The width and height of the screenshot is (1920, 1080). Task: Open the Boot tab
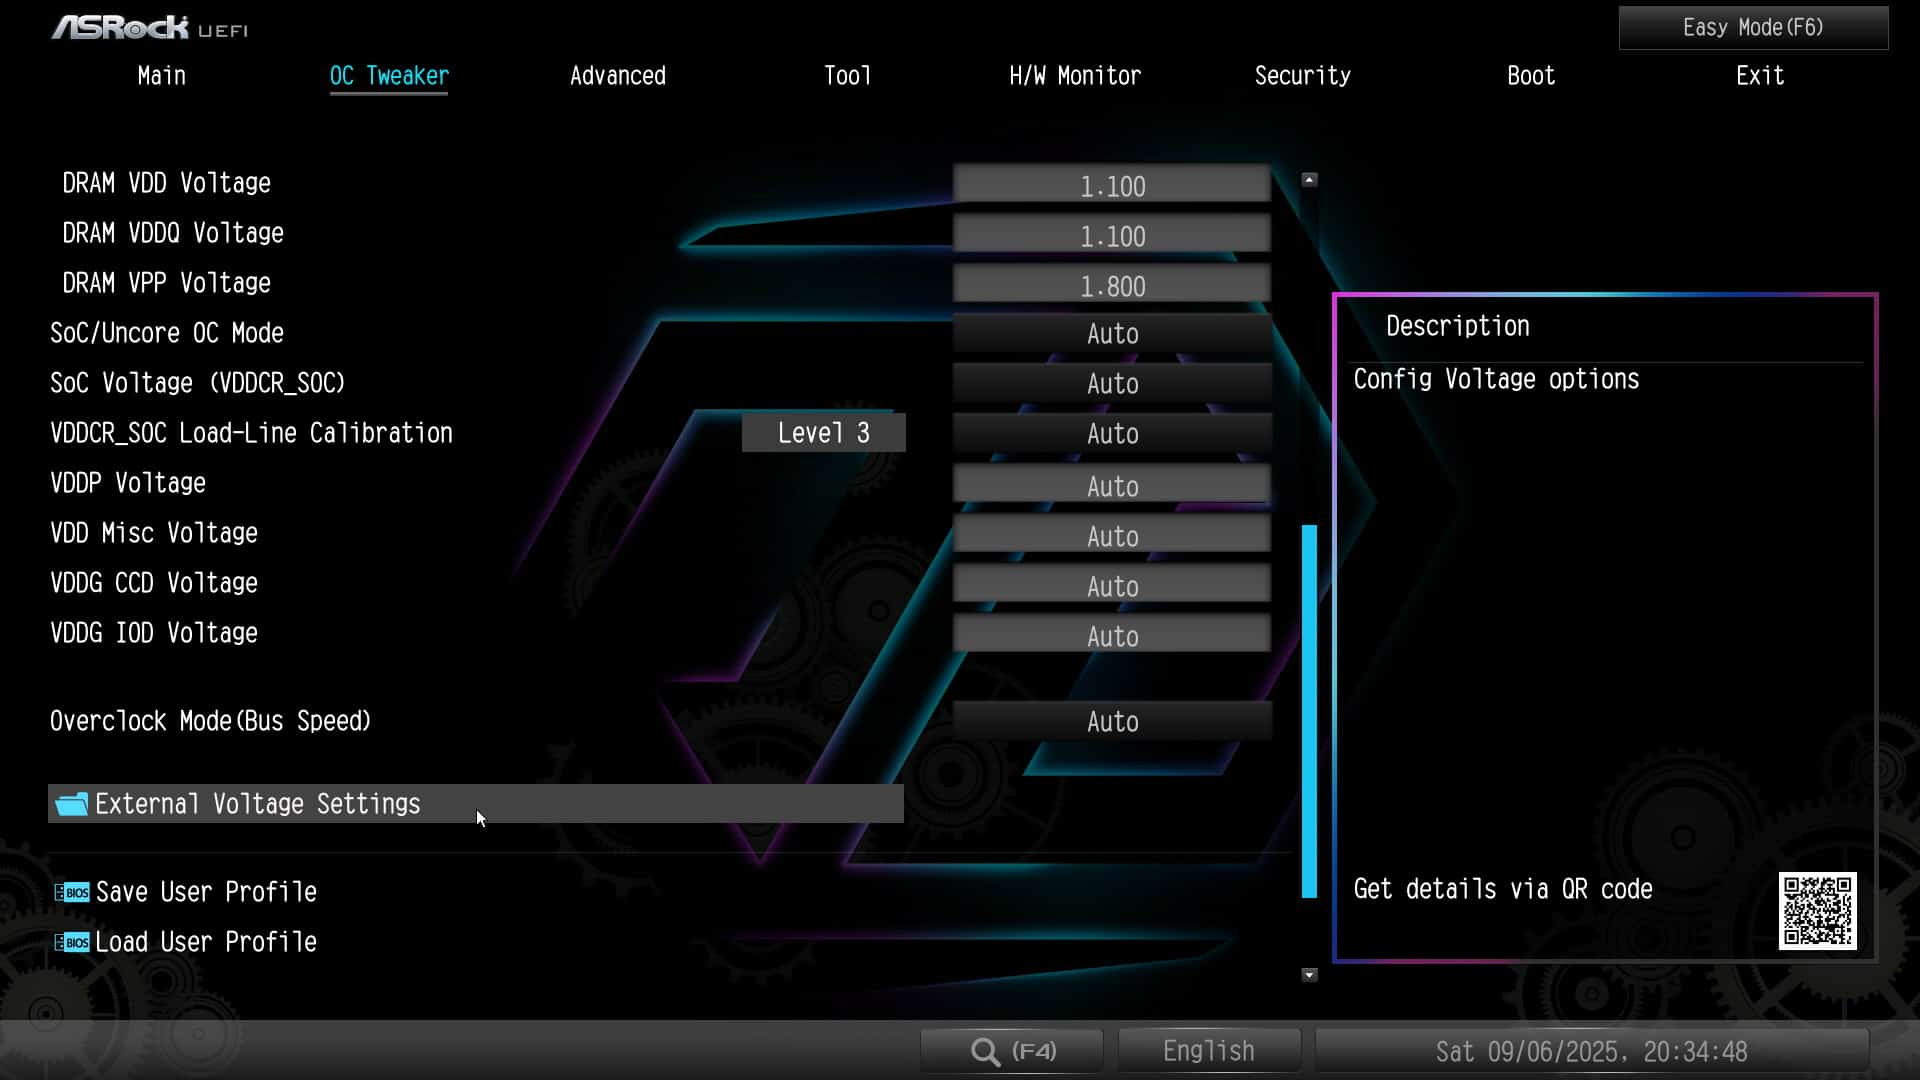(x=1530, y=76)
